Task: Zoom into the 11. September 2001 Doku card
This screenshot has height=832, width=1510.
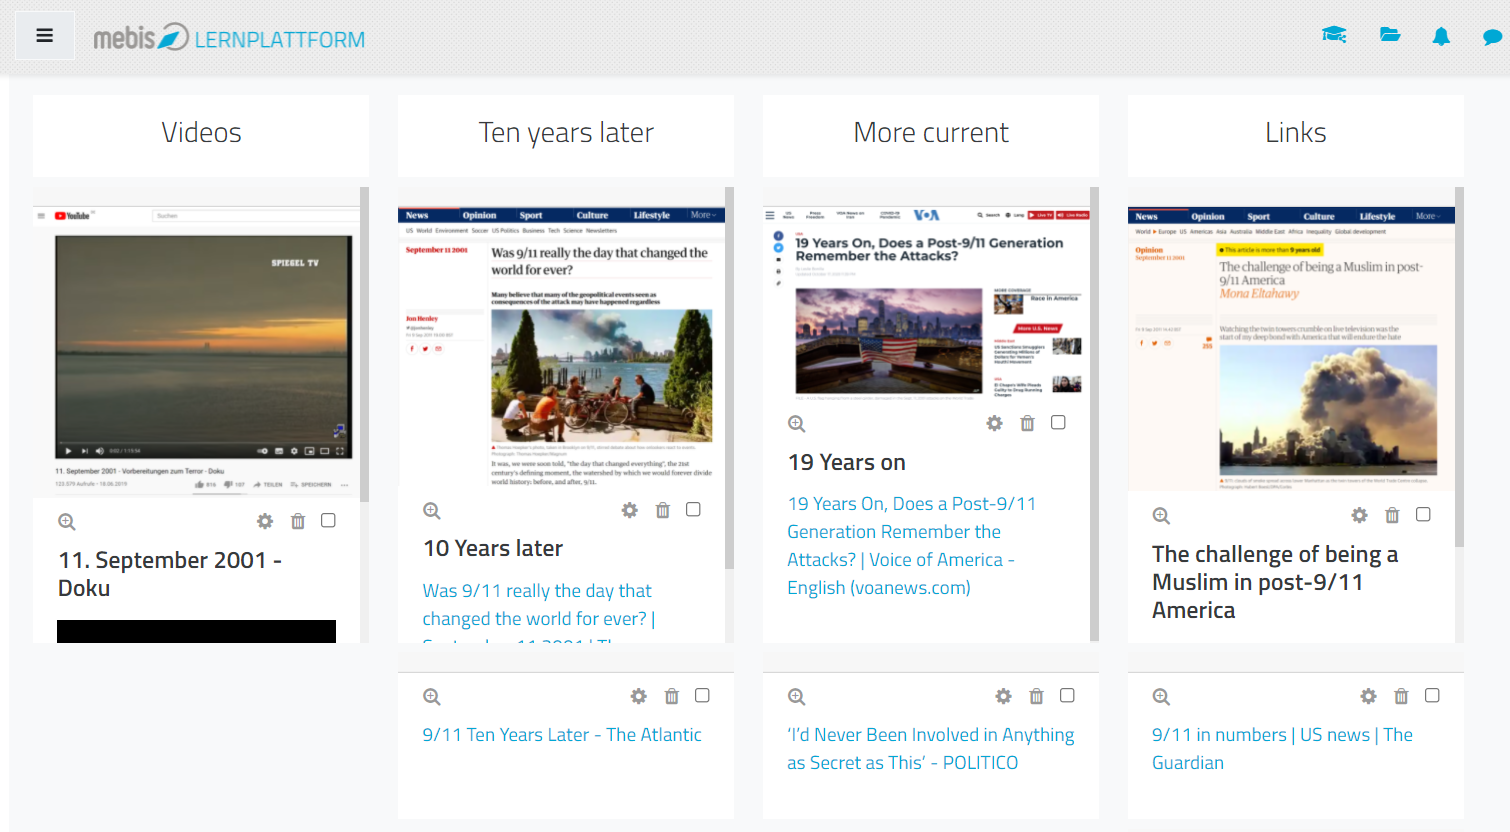Action: [67, 521]
